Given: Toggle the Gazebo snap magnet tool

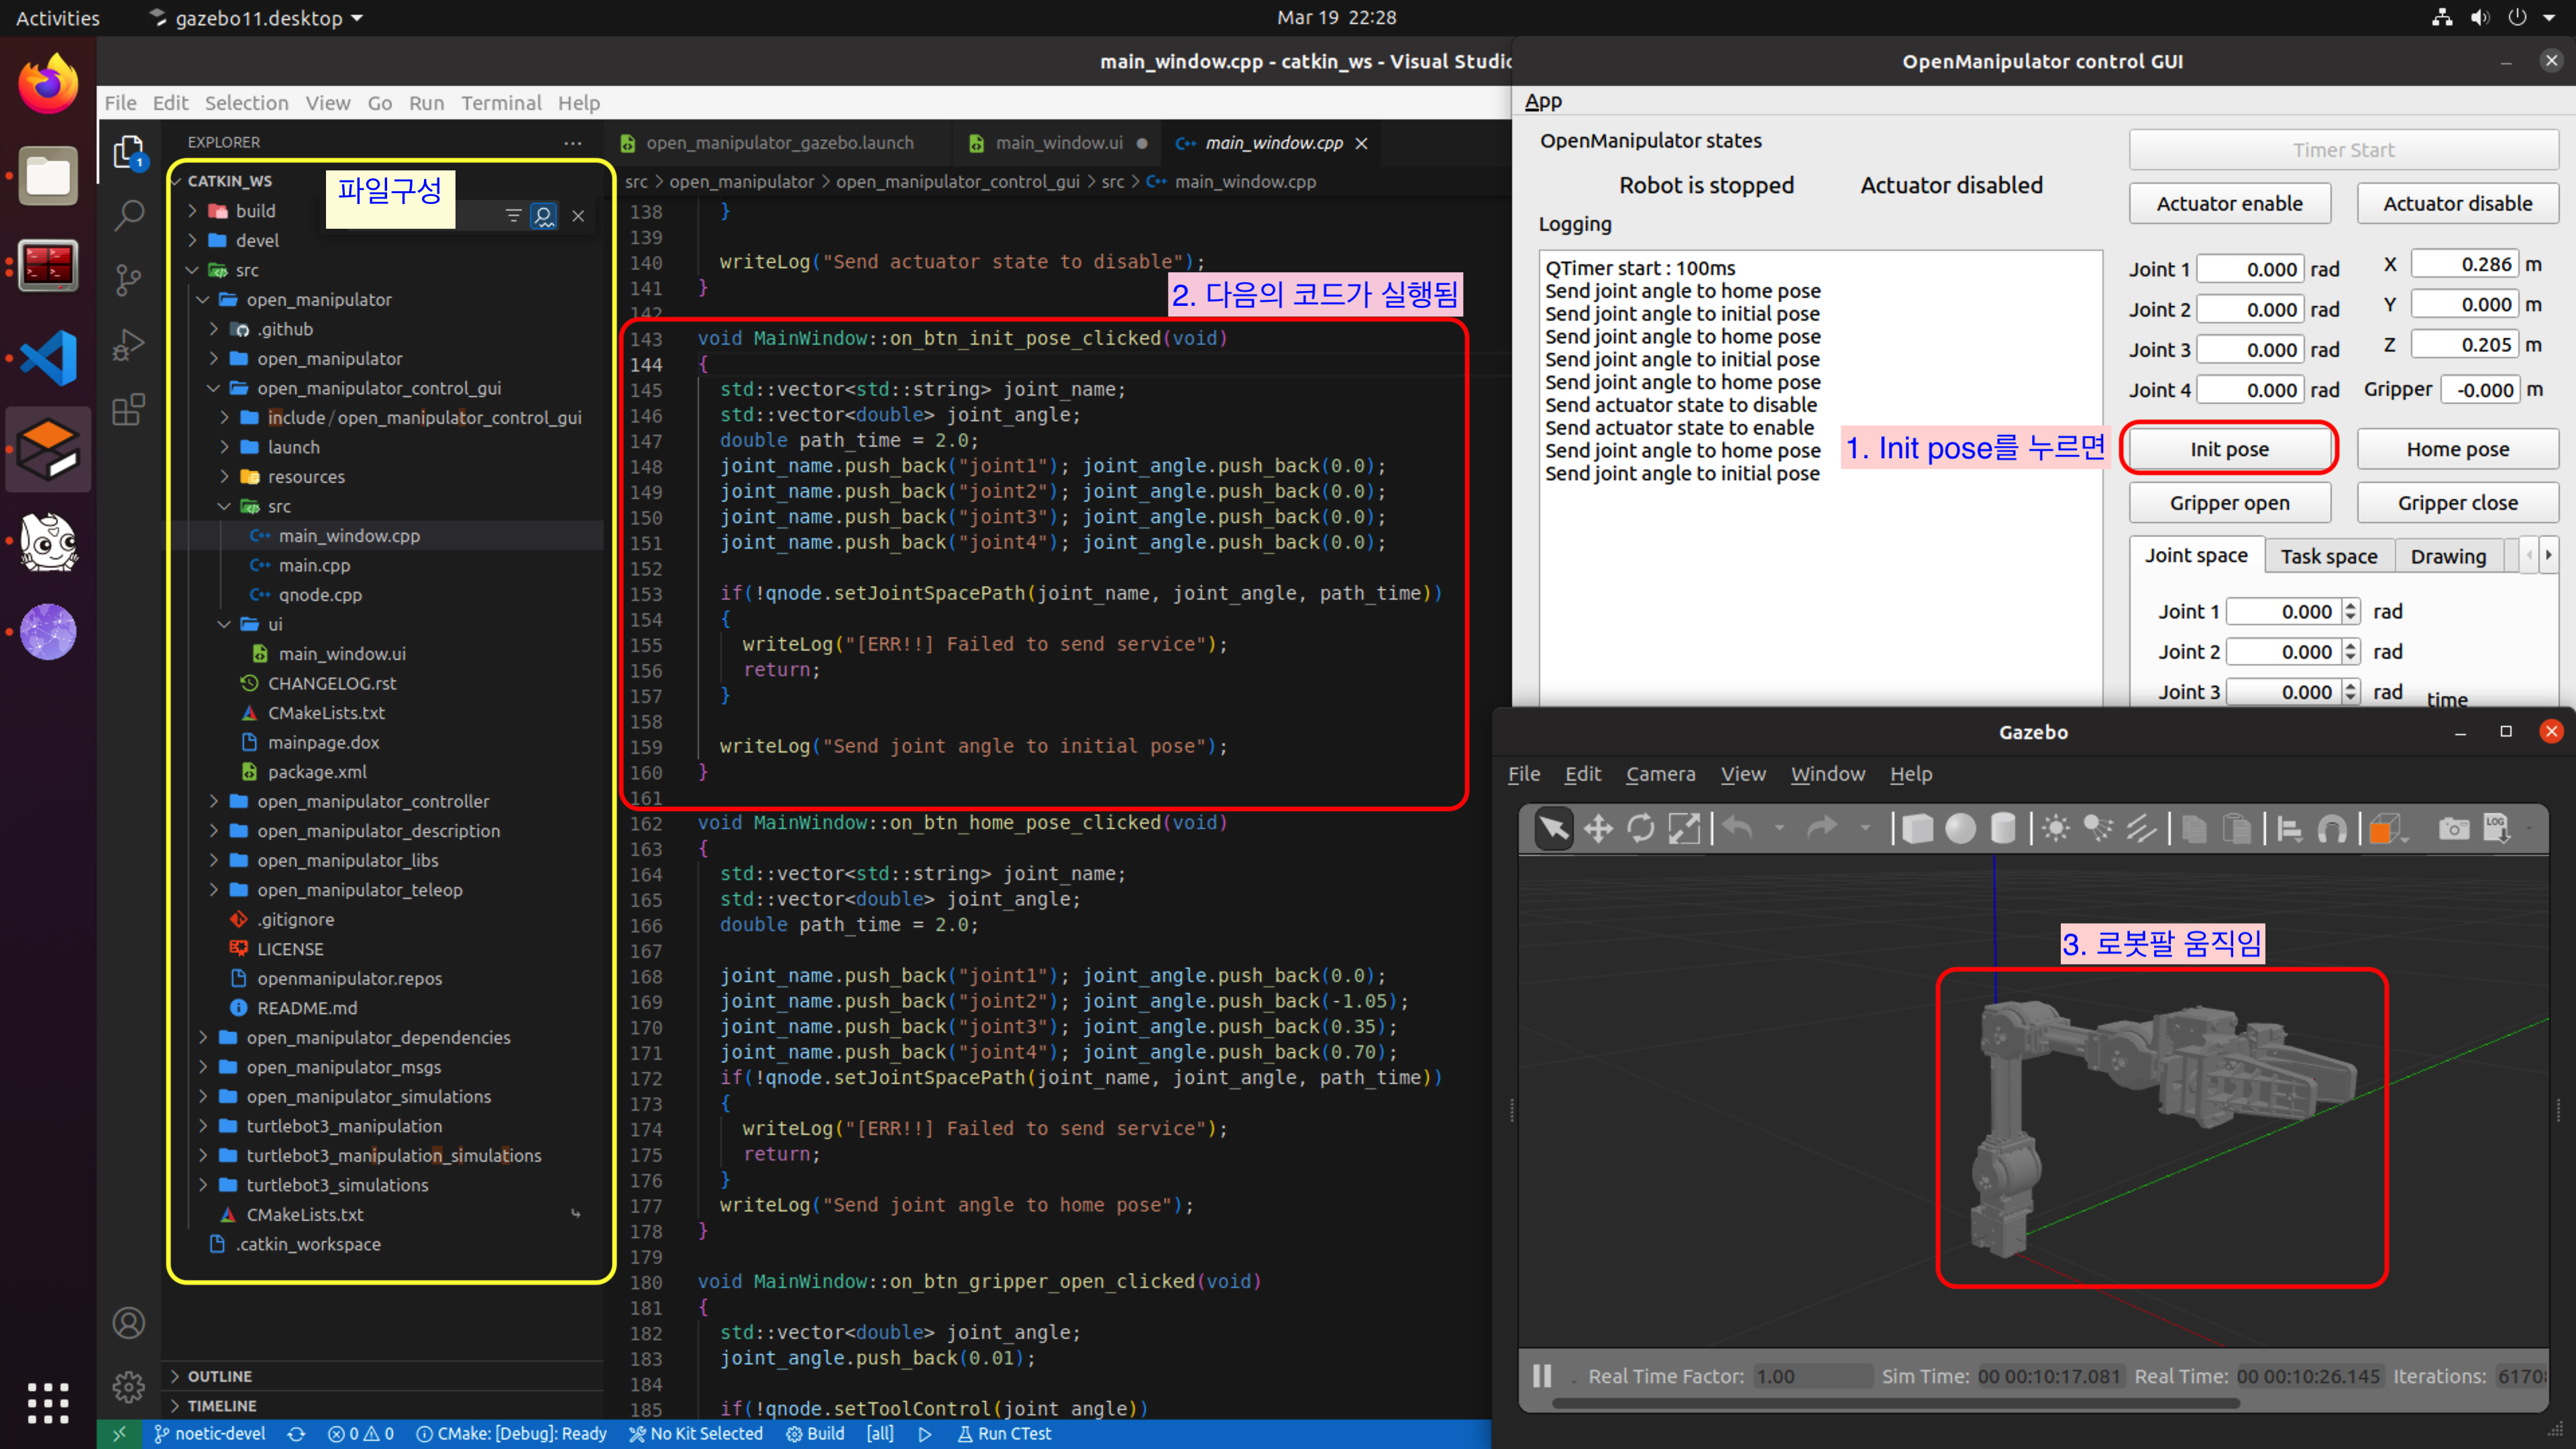Looking at the screenshot, I should (x=2332, y=828).
